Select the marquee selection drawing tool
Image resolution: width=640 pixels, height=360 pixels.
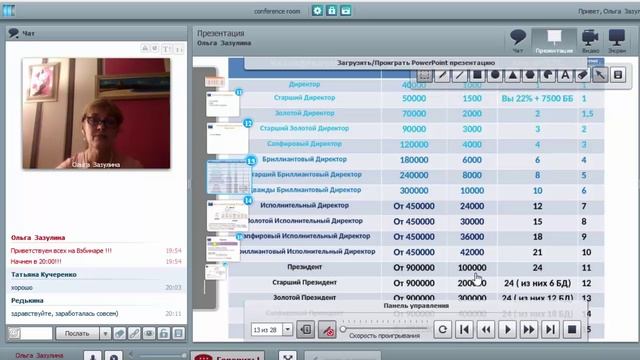click(x=424, y=75)
